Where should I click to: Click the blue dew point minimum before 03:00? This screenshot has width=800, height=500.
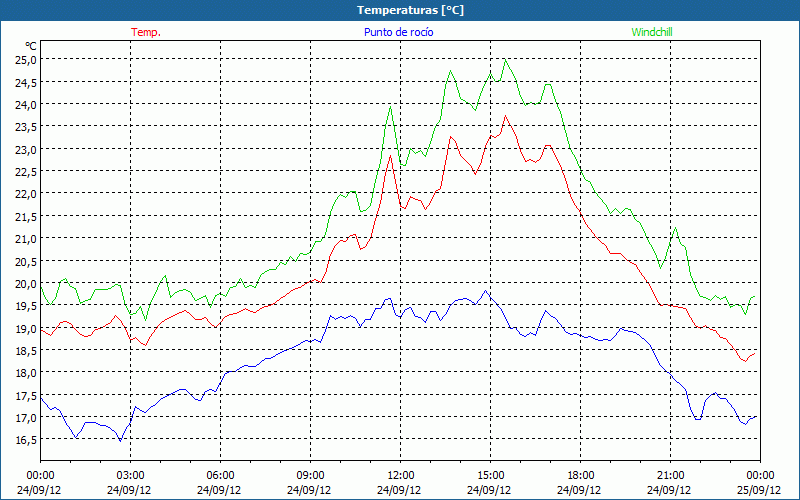point(120,441)
